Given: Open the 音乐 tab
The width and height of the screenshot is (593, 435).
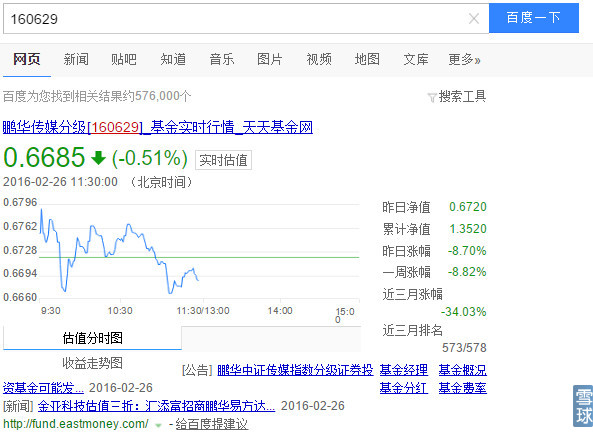Looking at the screenshot, I should [222, 59].
